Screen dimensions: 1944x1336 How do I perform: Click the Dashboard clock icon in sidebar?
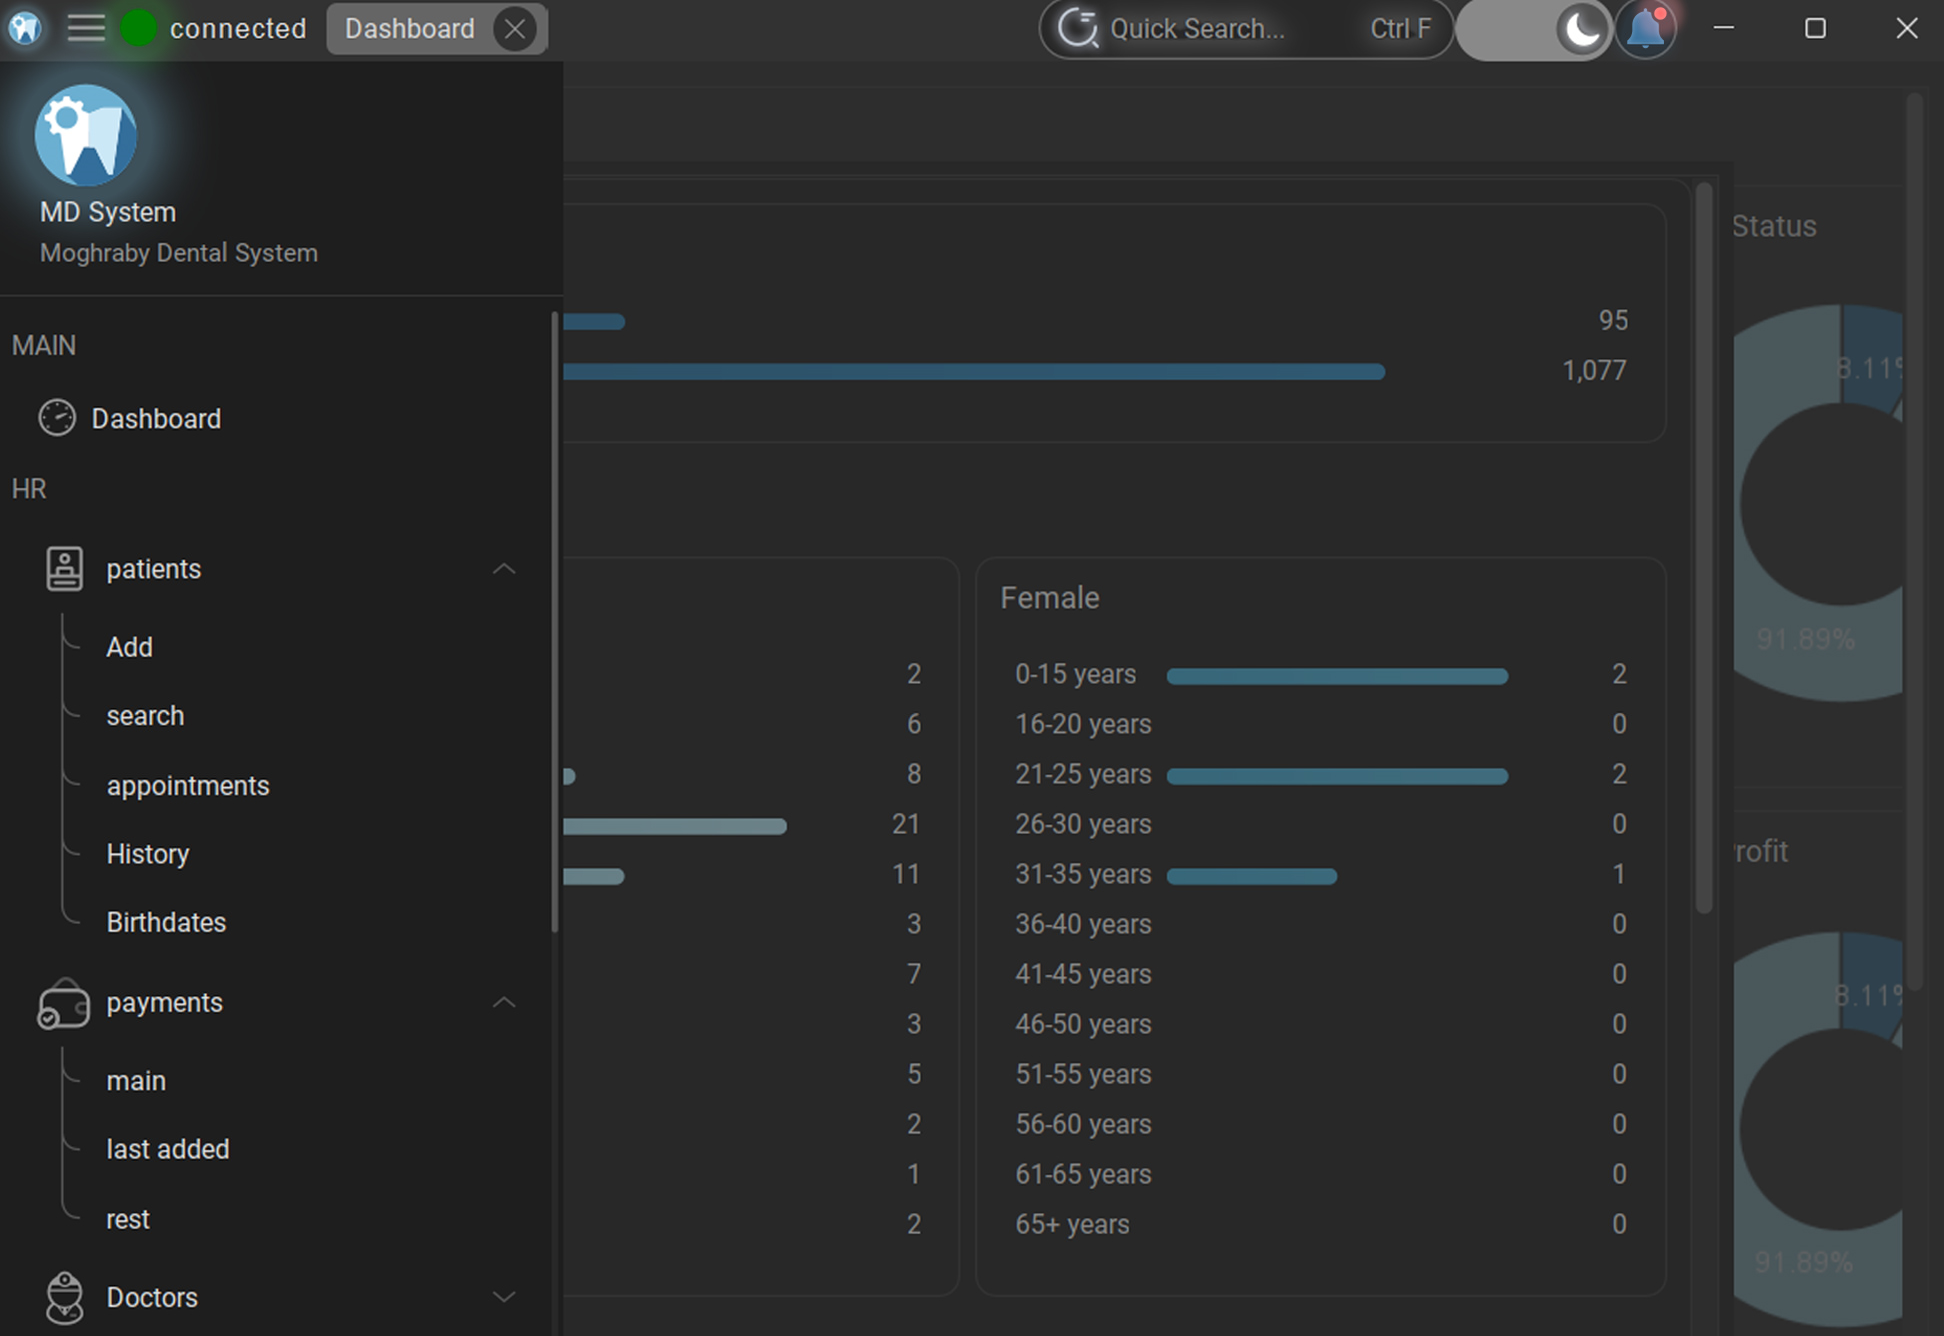[x=57, y=418]
